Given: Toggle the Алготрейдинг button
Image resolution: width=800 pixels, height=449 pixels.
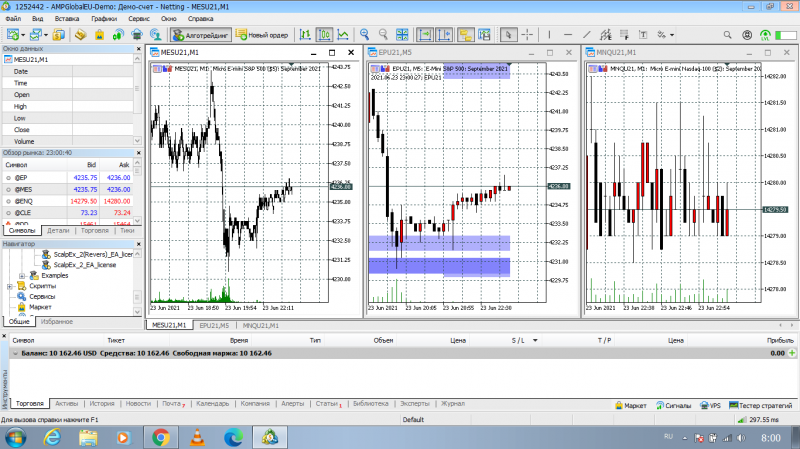Looking at the screenshot, I should [201, 35].
